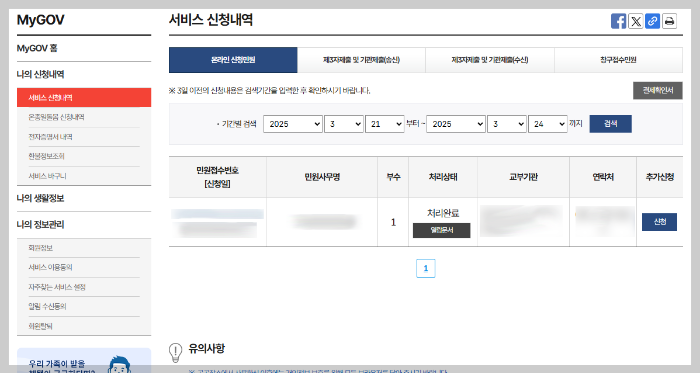Screen dimensions: 700x373
Task: Copy the page link with the link icon
Action: point(652,21)
